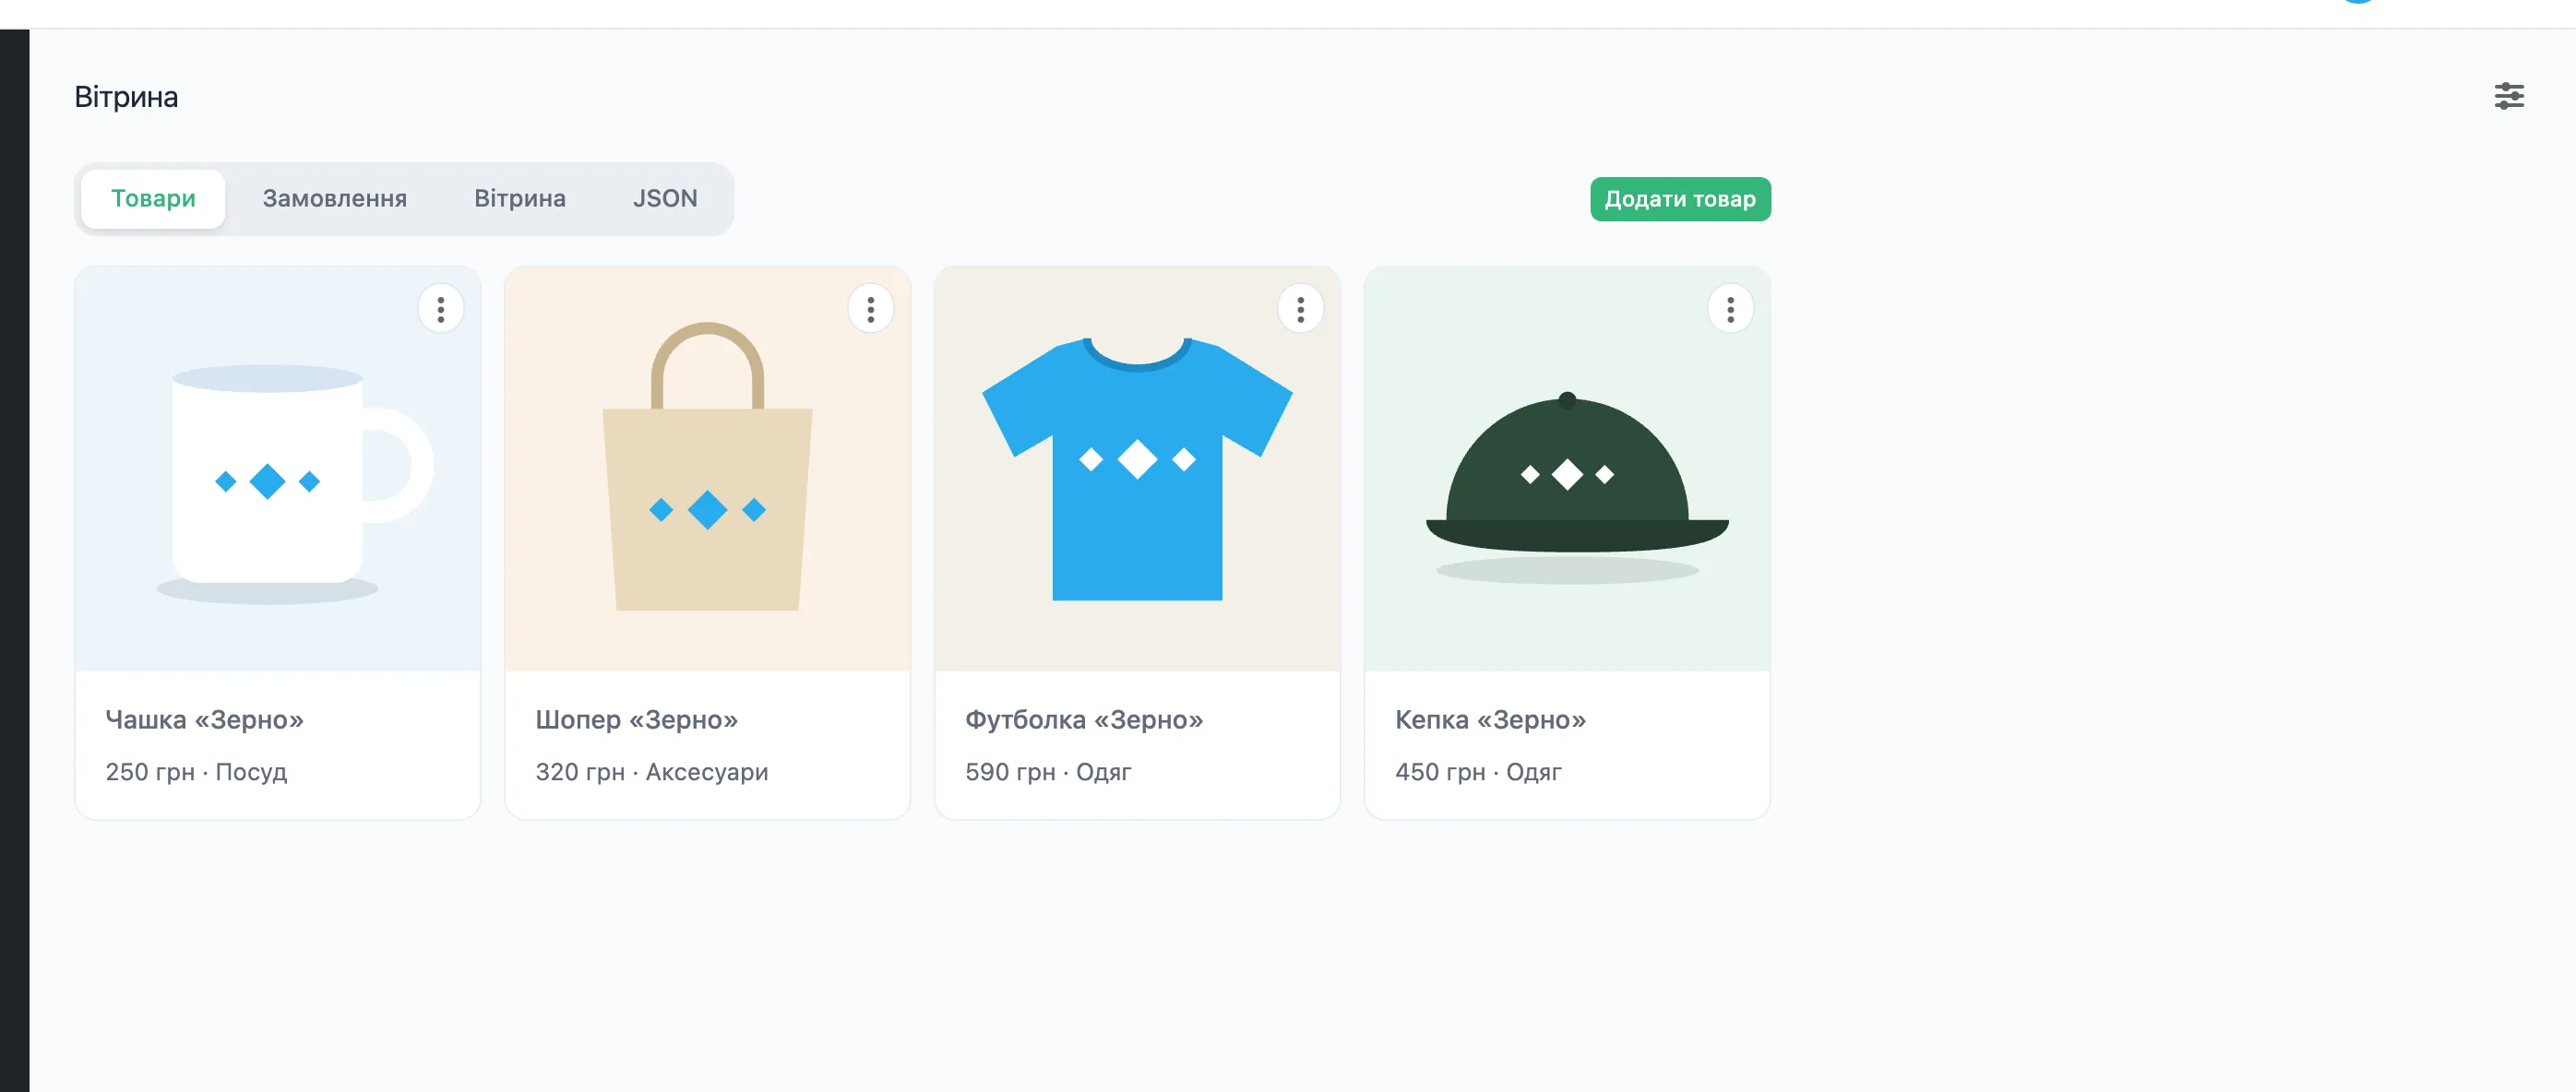The image size is (2576, 1092).
Task: Click the dark green cap image
Action: point(1568,469)
